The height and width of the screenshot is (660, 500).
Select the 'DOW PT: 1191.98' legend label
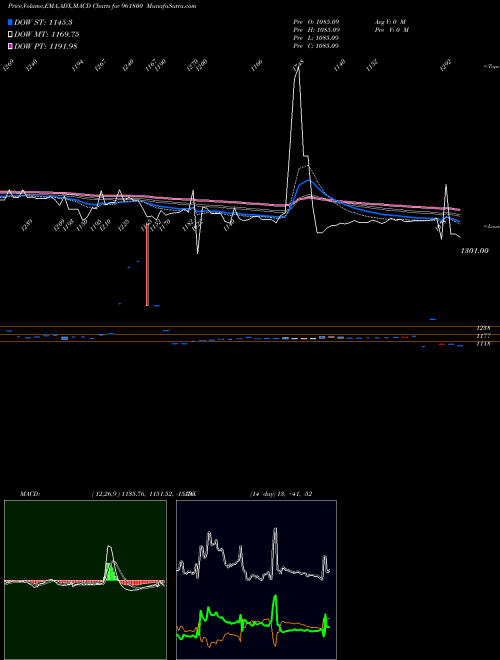click(46, 46)
